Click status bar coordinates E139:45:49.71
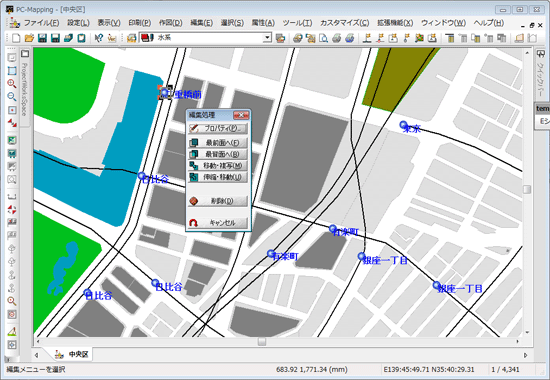The width and height of the screenshot is (550, 380). (429, 369)
